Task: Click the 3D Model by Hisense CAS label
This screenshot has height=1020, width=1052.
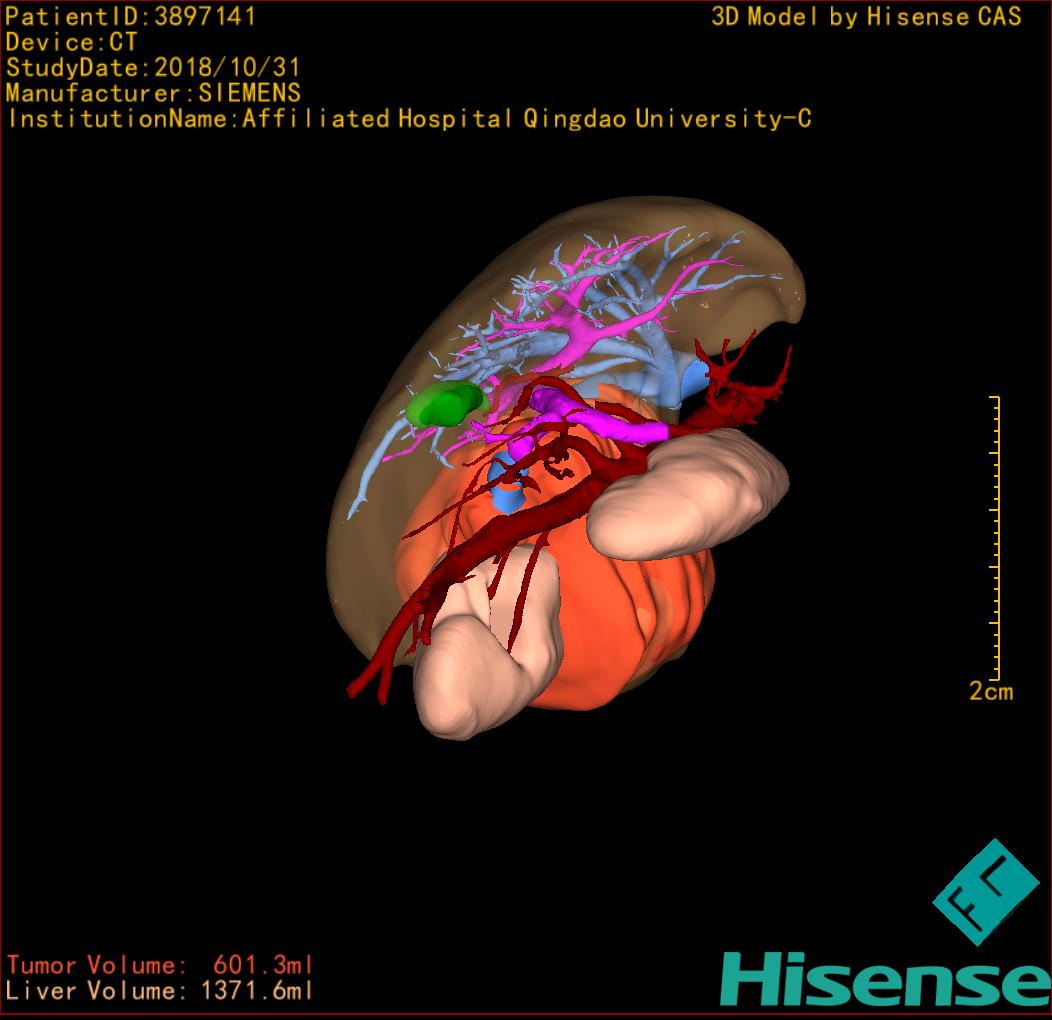Action: coord(866,17)
